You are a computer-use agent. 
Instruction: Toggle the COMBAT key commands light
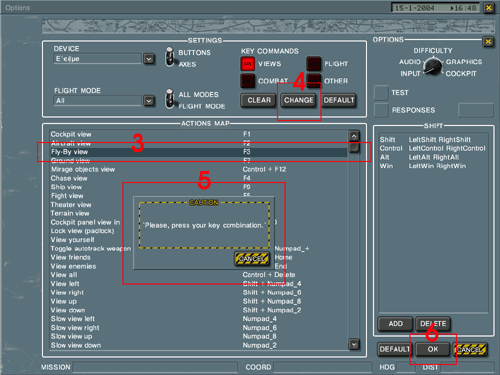247,81
